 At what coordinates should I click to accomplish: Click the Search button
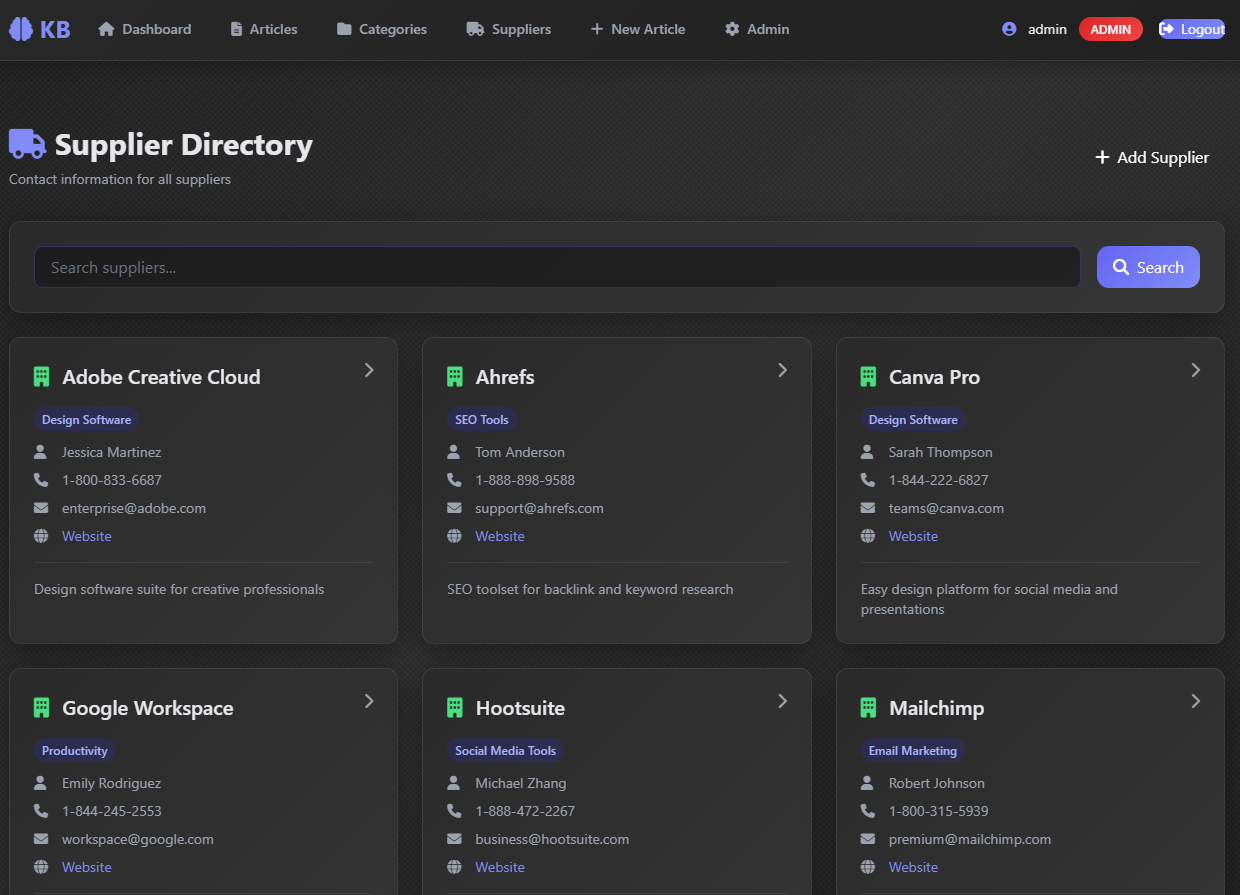click(1148, 267)
